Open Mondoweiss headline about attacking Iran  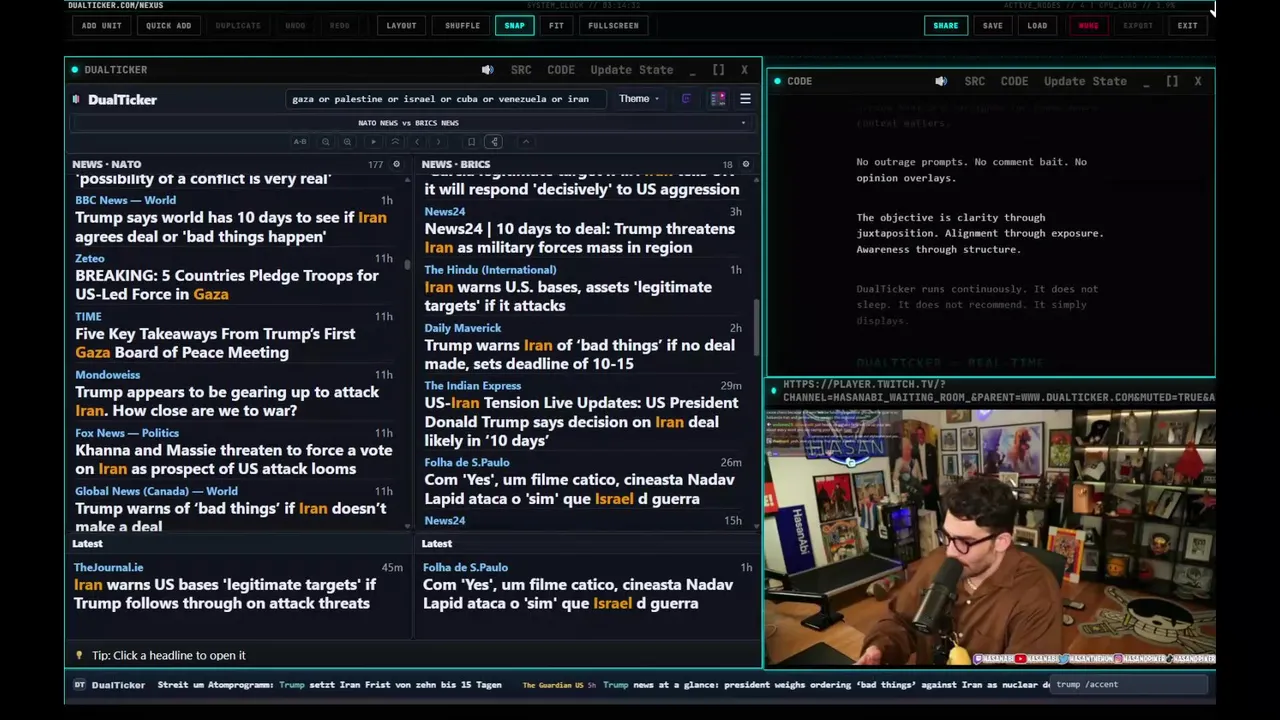[227, 401]
